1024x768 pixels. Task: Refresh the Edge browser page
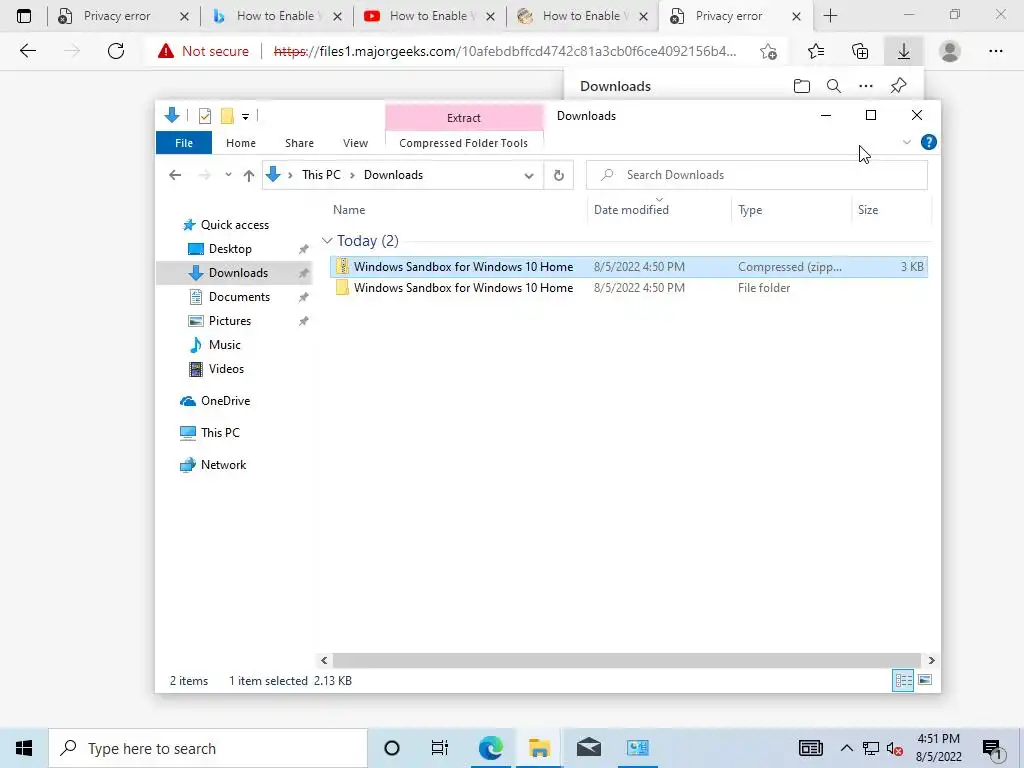coord(116,51)
